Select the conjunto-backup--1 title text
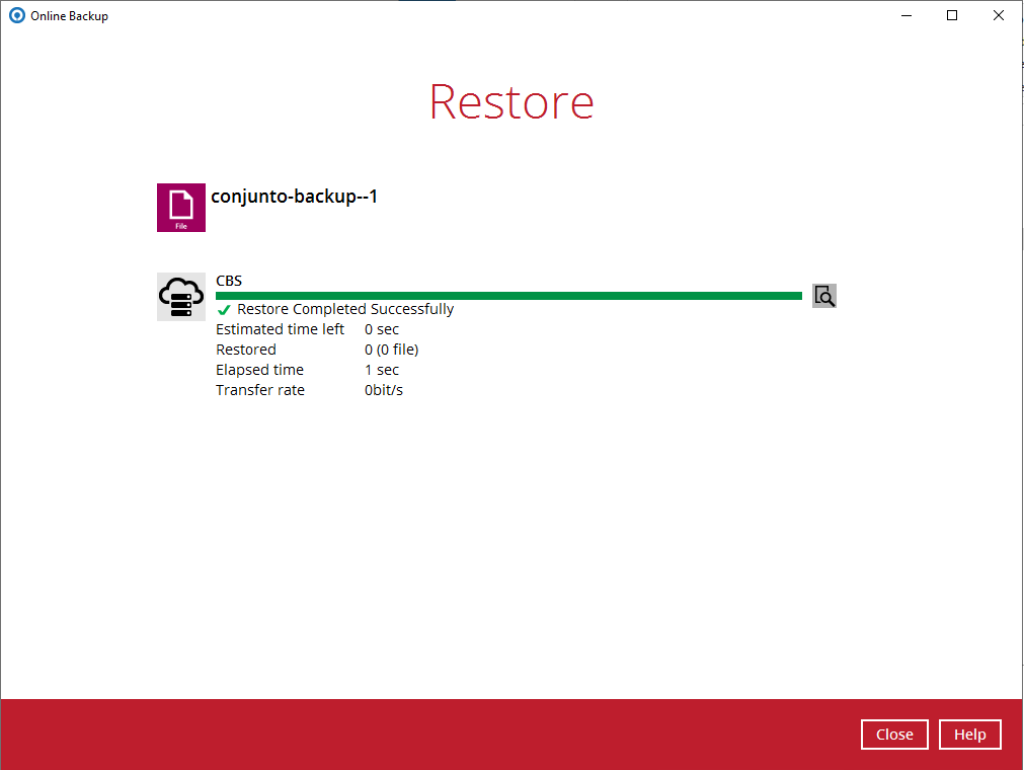The width and height of the screenshot is (1024, 770). 294,197
